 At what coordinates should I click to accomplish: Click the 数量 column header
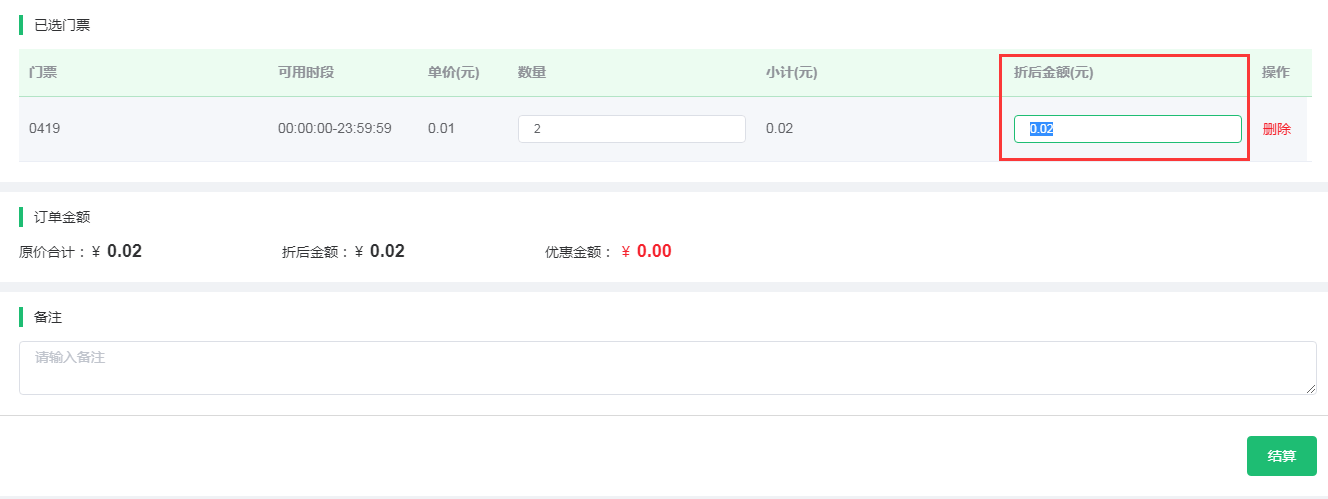(531, 73)
